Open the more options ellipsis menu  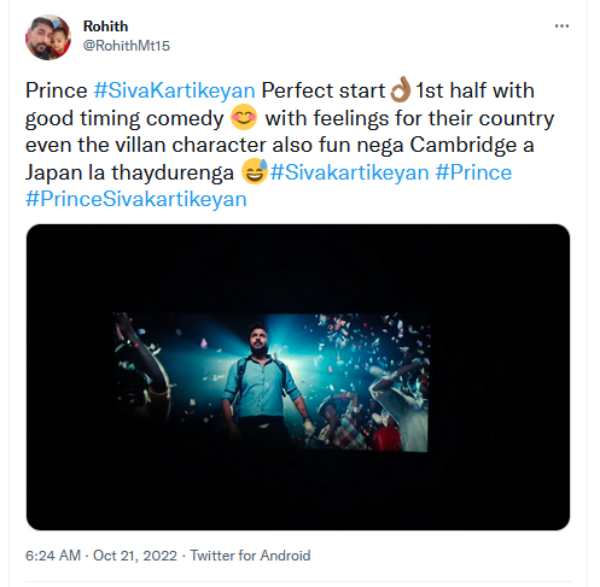[x=561, y=23]
